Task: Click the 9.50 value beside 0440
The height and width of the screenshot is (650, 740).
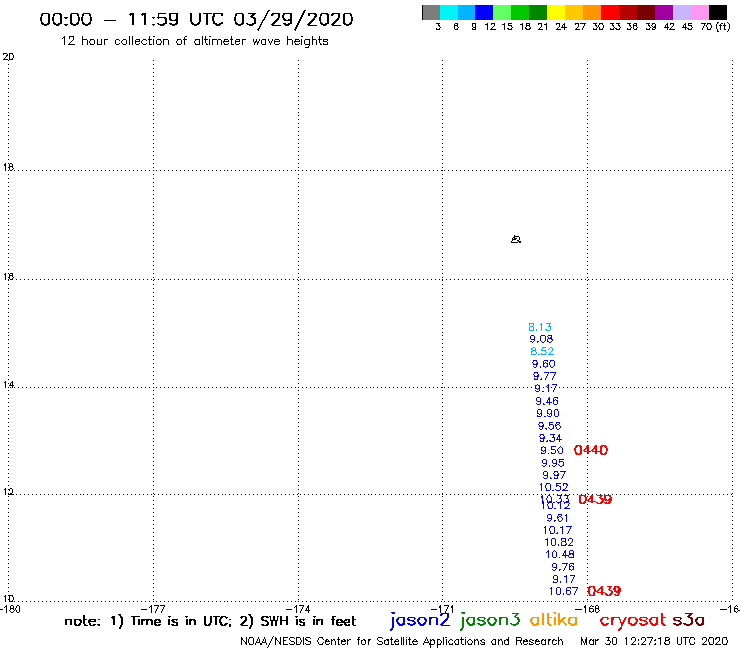Action: tap(552, 450)
